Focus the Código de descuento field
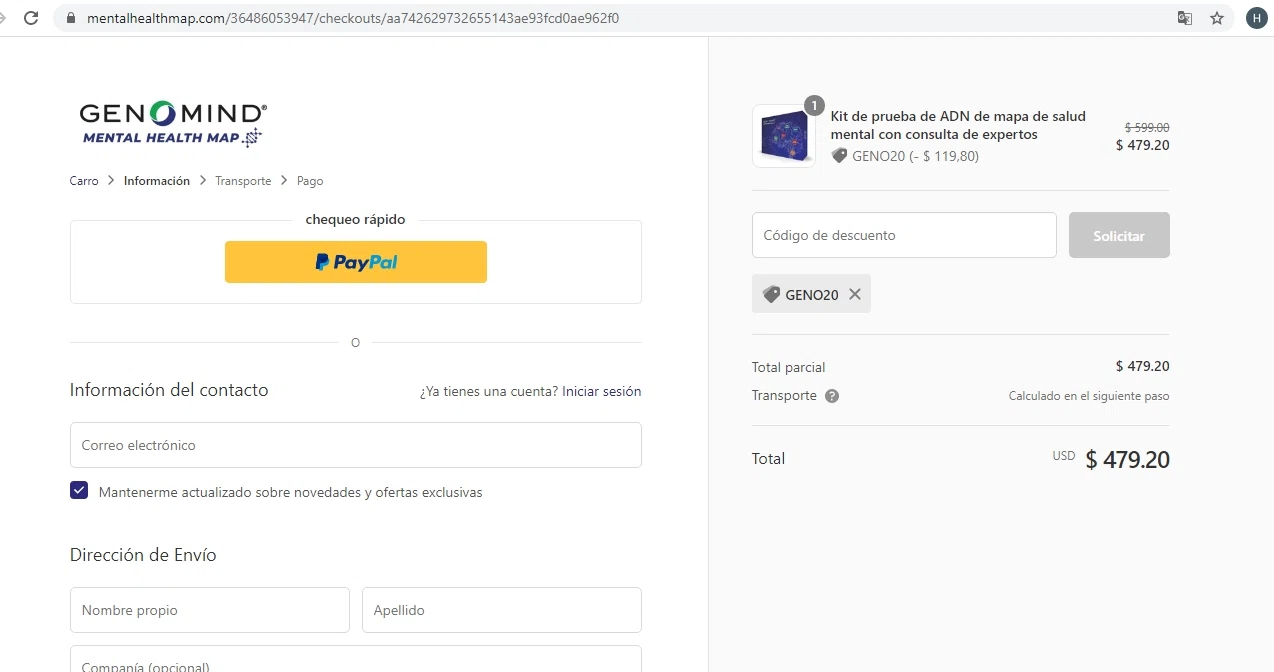The image size is (1274, 672). click(904, 235)
